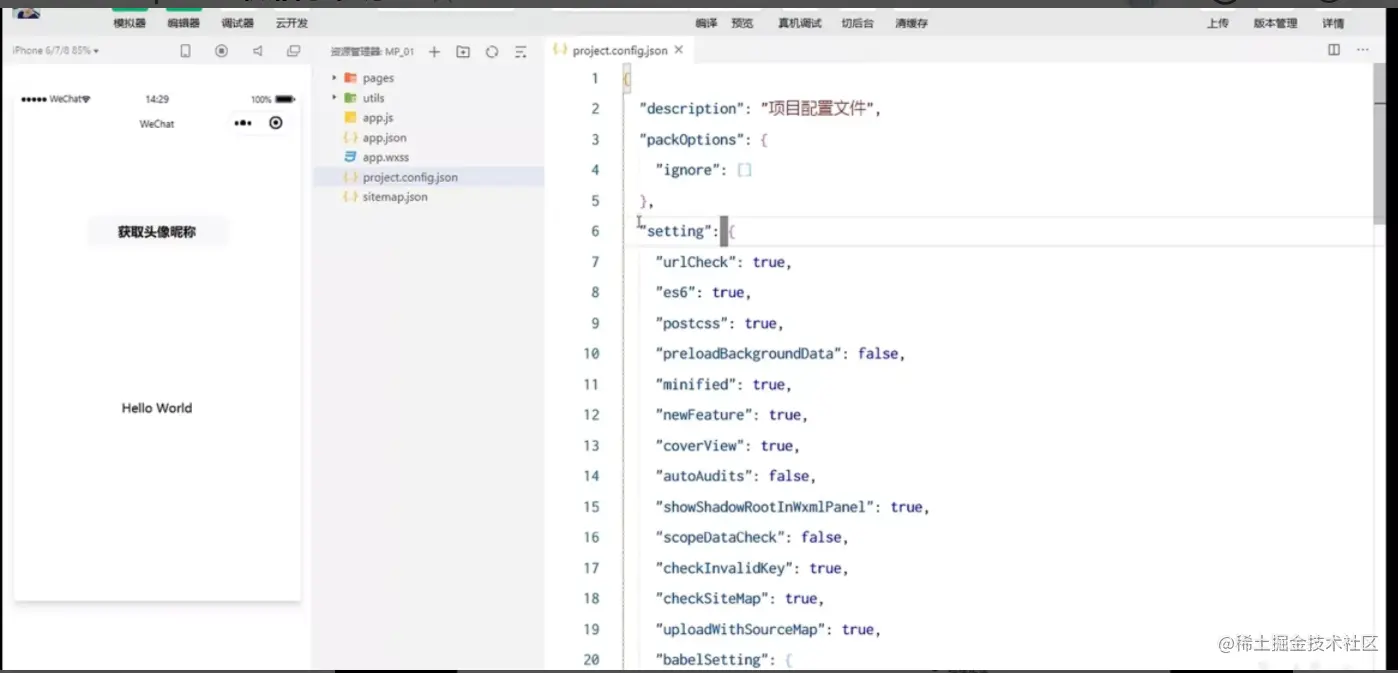This screenshot has width=1398, height=673.
Task: Click Hello World text in simulator
Action: [157, 408]
